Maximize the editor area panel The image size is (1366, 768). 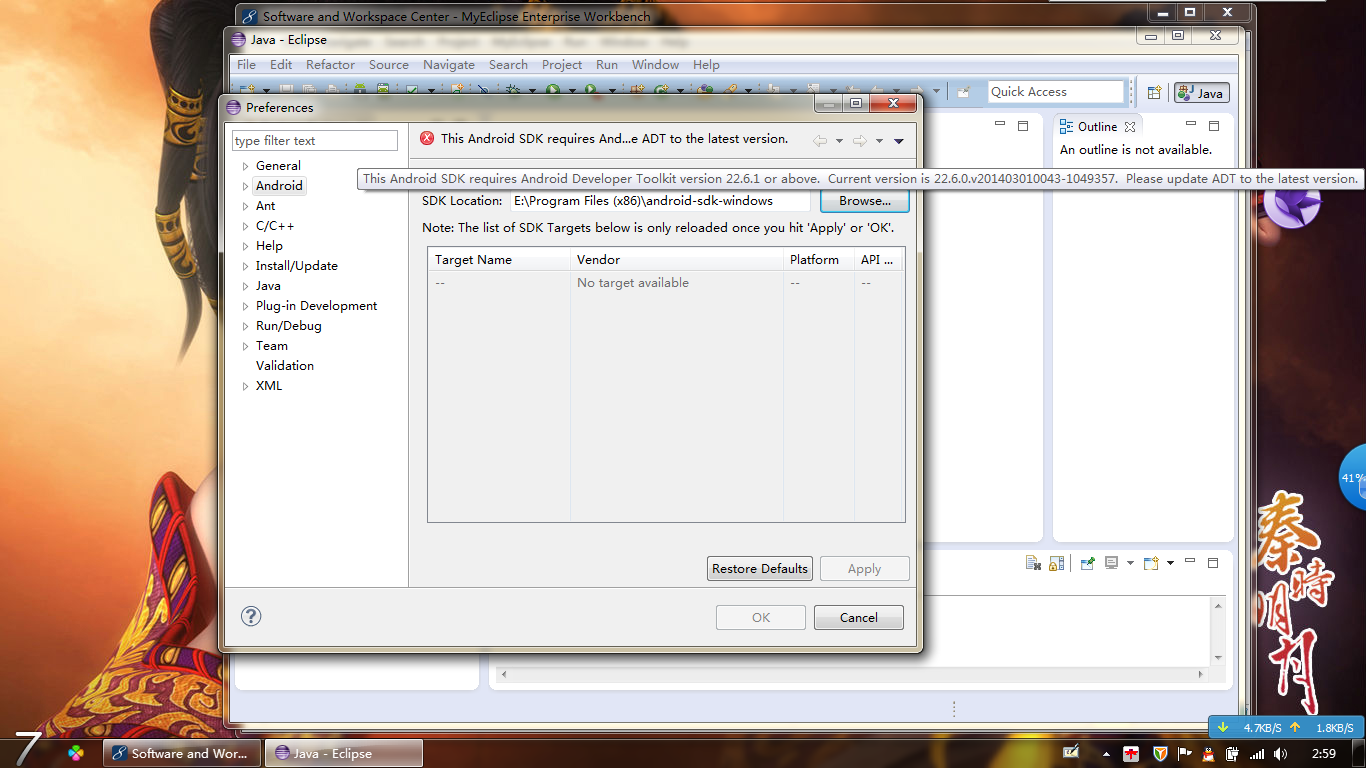[1023, 126]
